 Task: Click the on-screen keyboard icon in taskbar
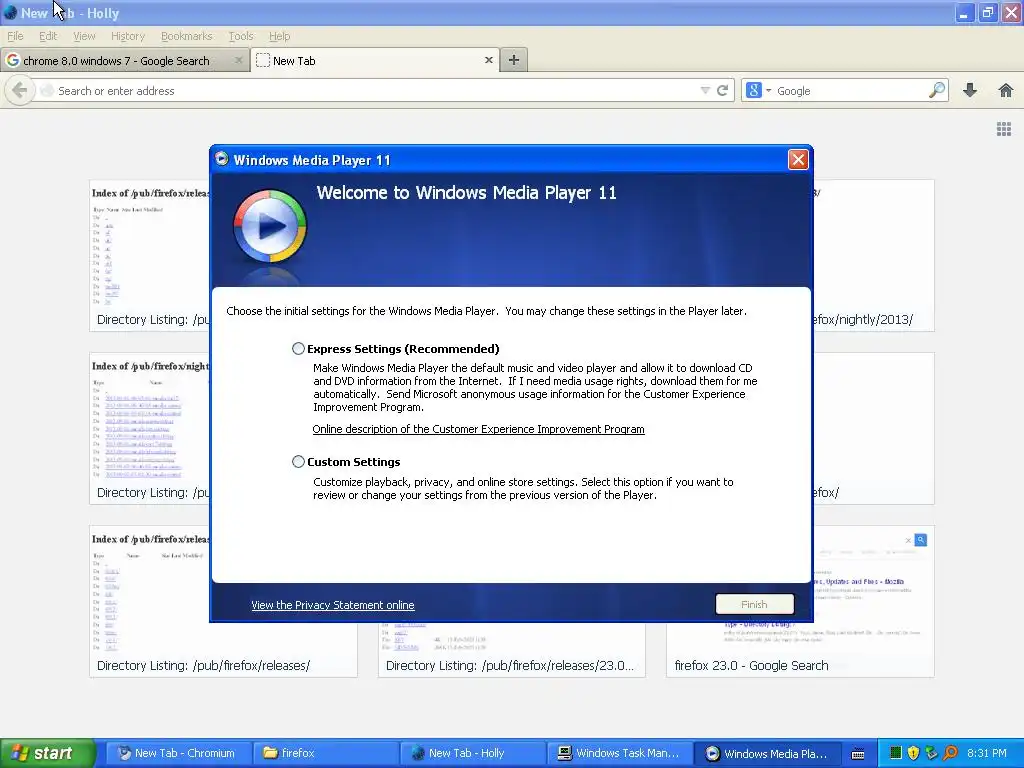[x=858, y=754]
